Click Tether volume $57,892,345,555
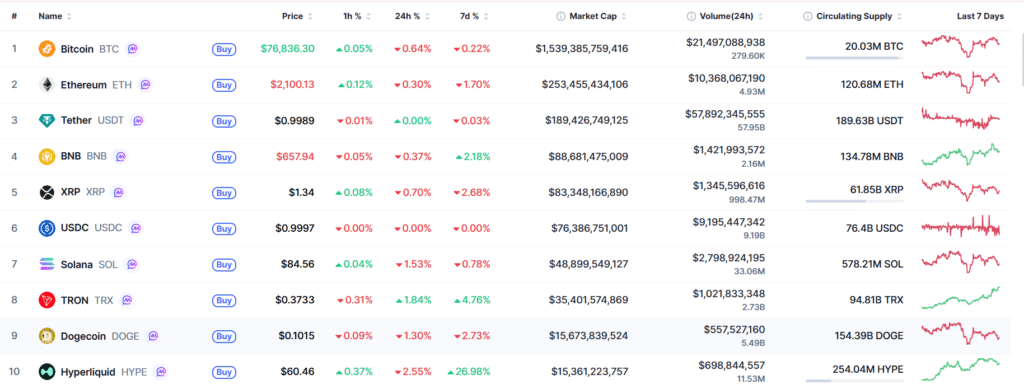1024x389 pixels. coord(726,114)
